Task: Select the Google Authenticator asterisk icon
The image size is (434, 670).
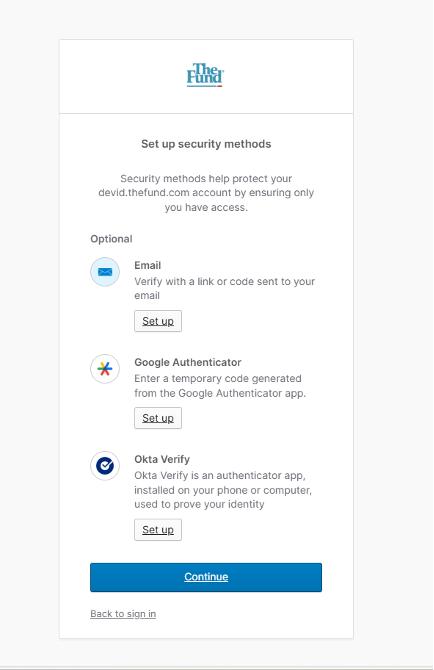Action: (x=105, y=369)
